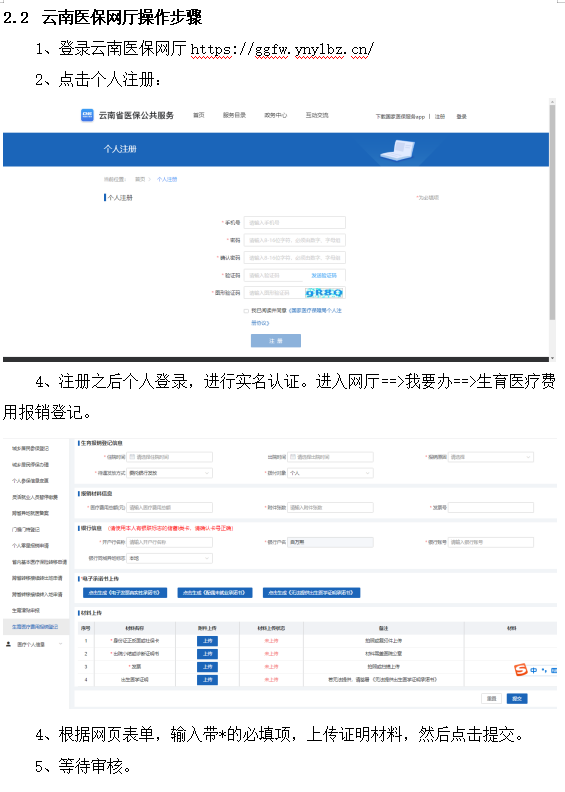Screen dimensions: 565x792
Task: Open the 本地 bank region dropdown
Action: (x=170, y=558)
